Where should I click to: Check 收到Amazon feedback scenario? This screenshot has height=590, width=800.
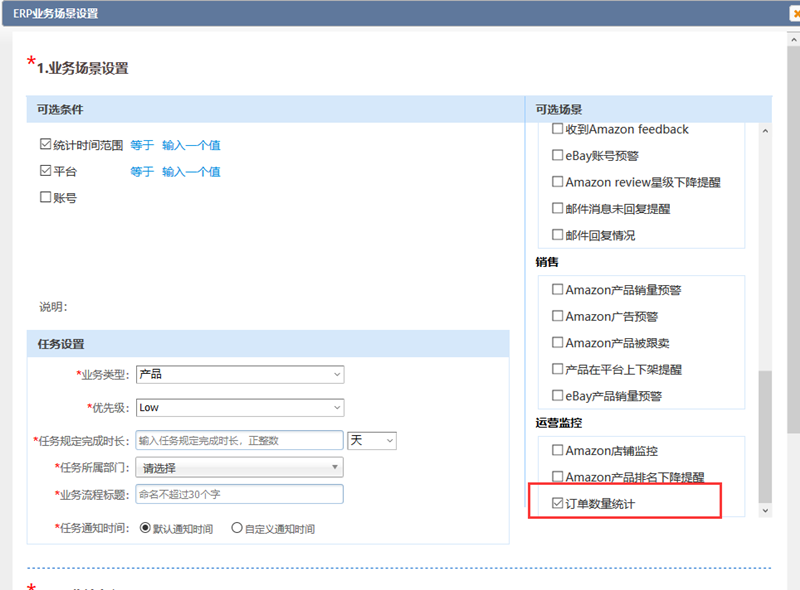tap(558, 129)
